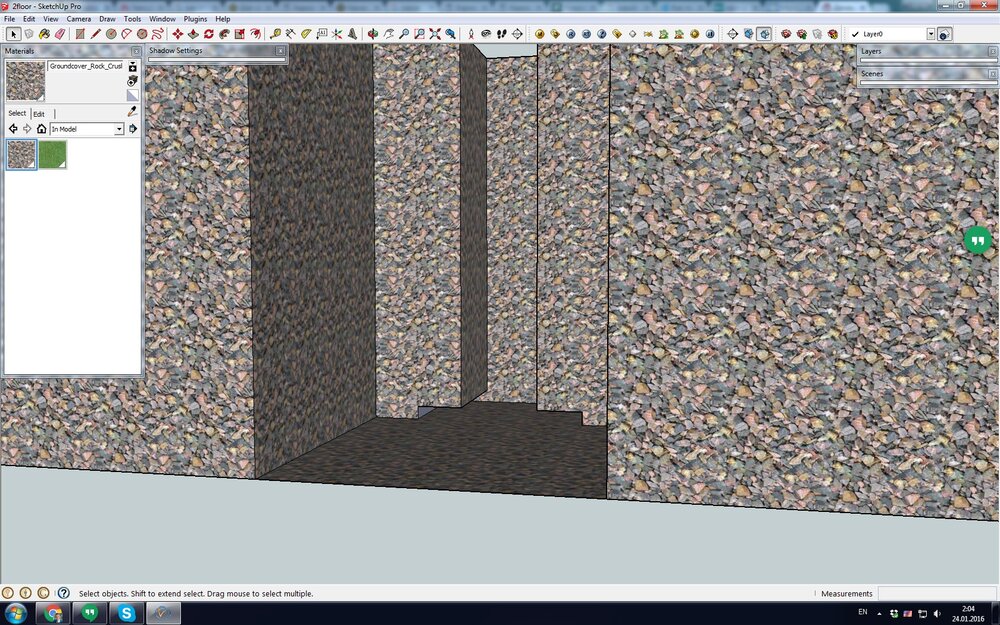Screen dimensions: 1000x625
Task: Open the Camera menu
Action: point(78,19)
